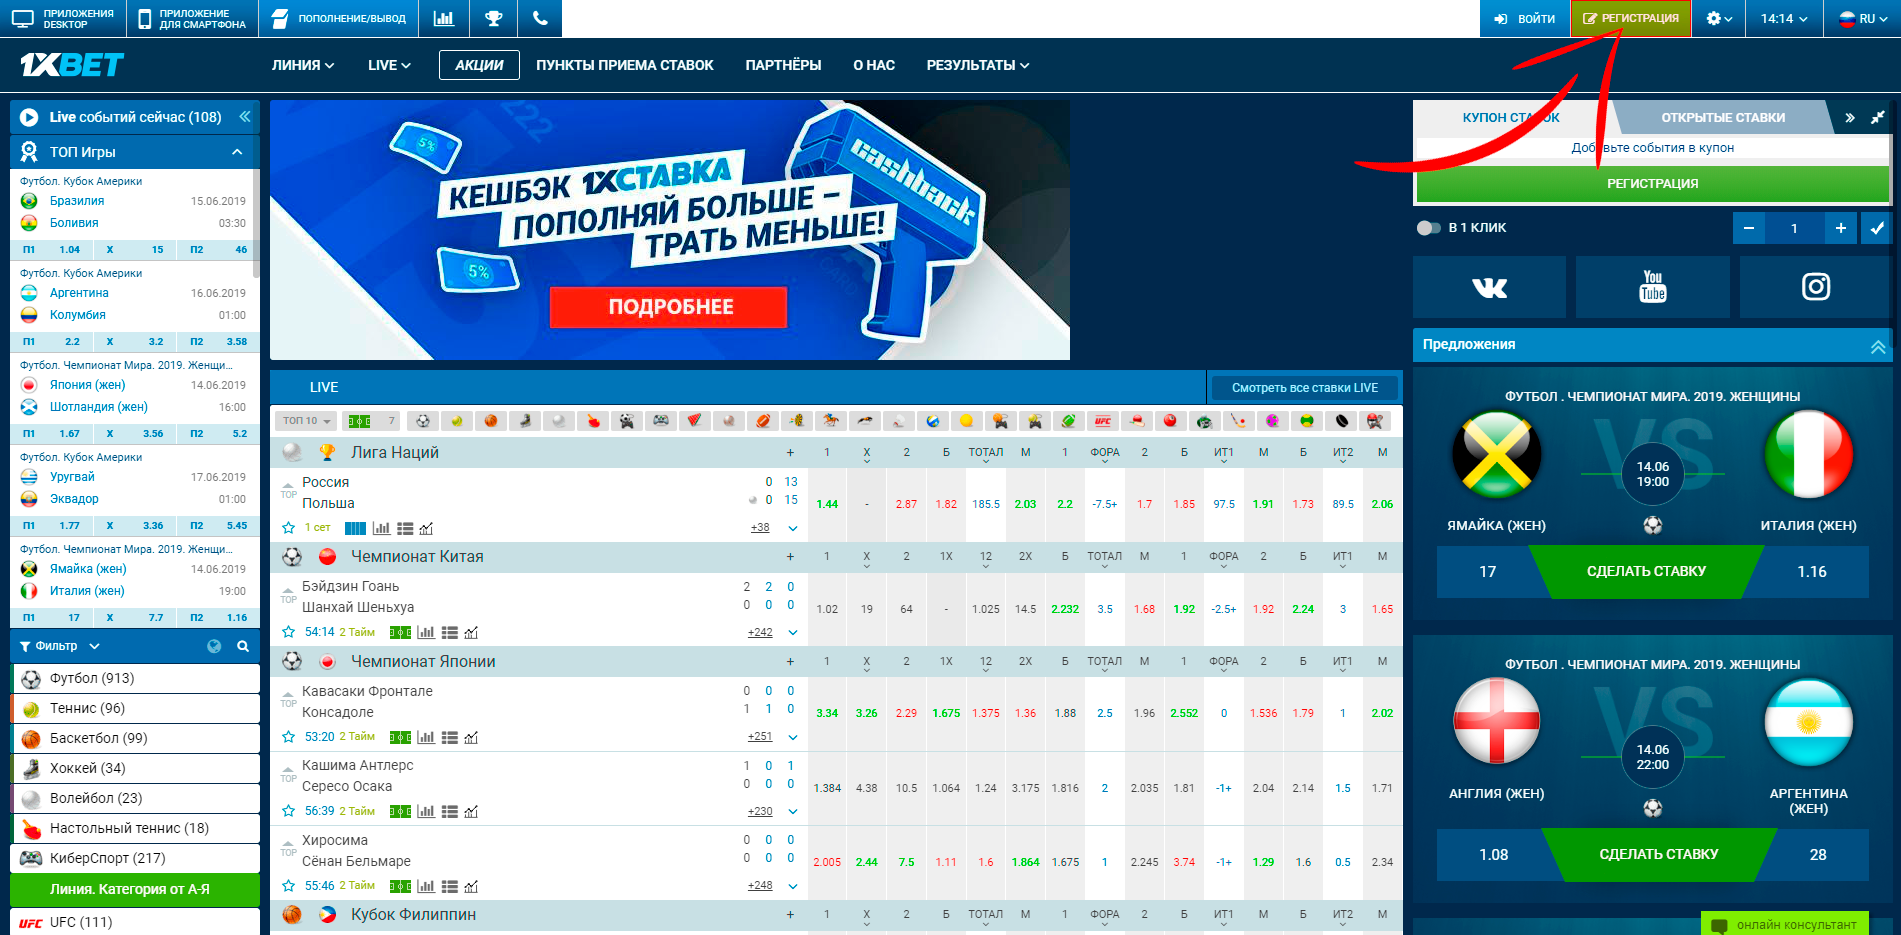The image size is (1901, 935).
Task: Open the ТОП 10 dropdown in live section
Action: click(305, 420)
